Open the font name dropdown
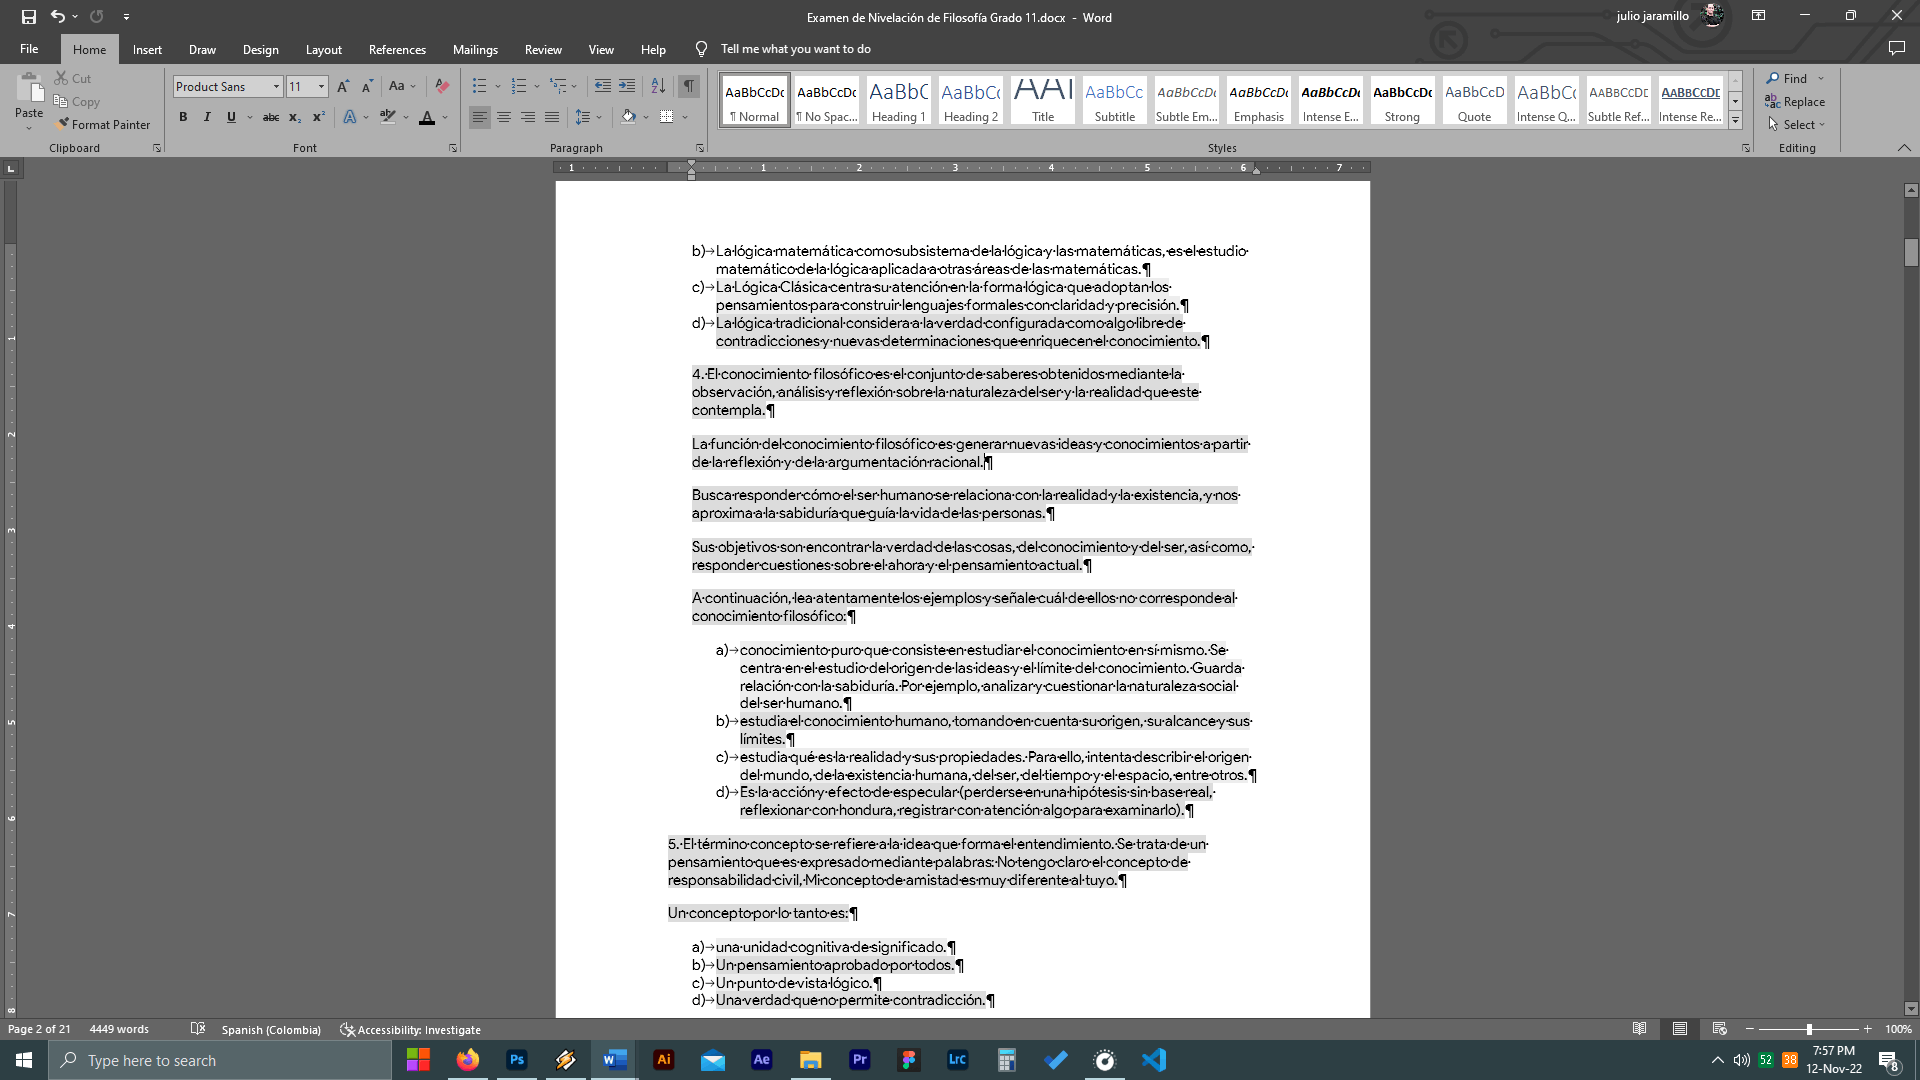The width and height of the screenshot is (1920, 1080). tap(276, 87)
